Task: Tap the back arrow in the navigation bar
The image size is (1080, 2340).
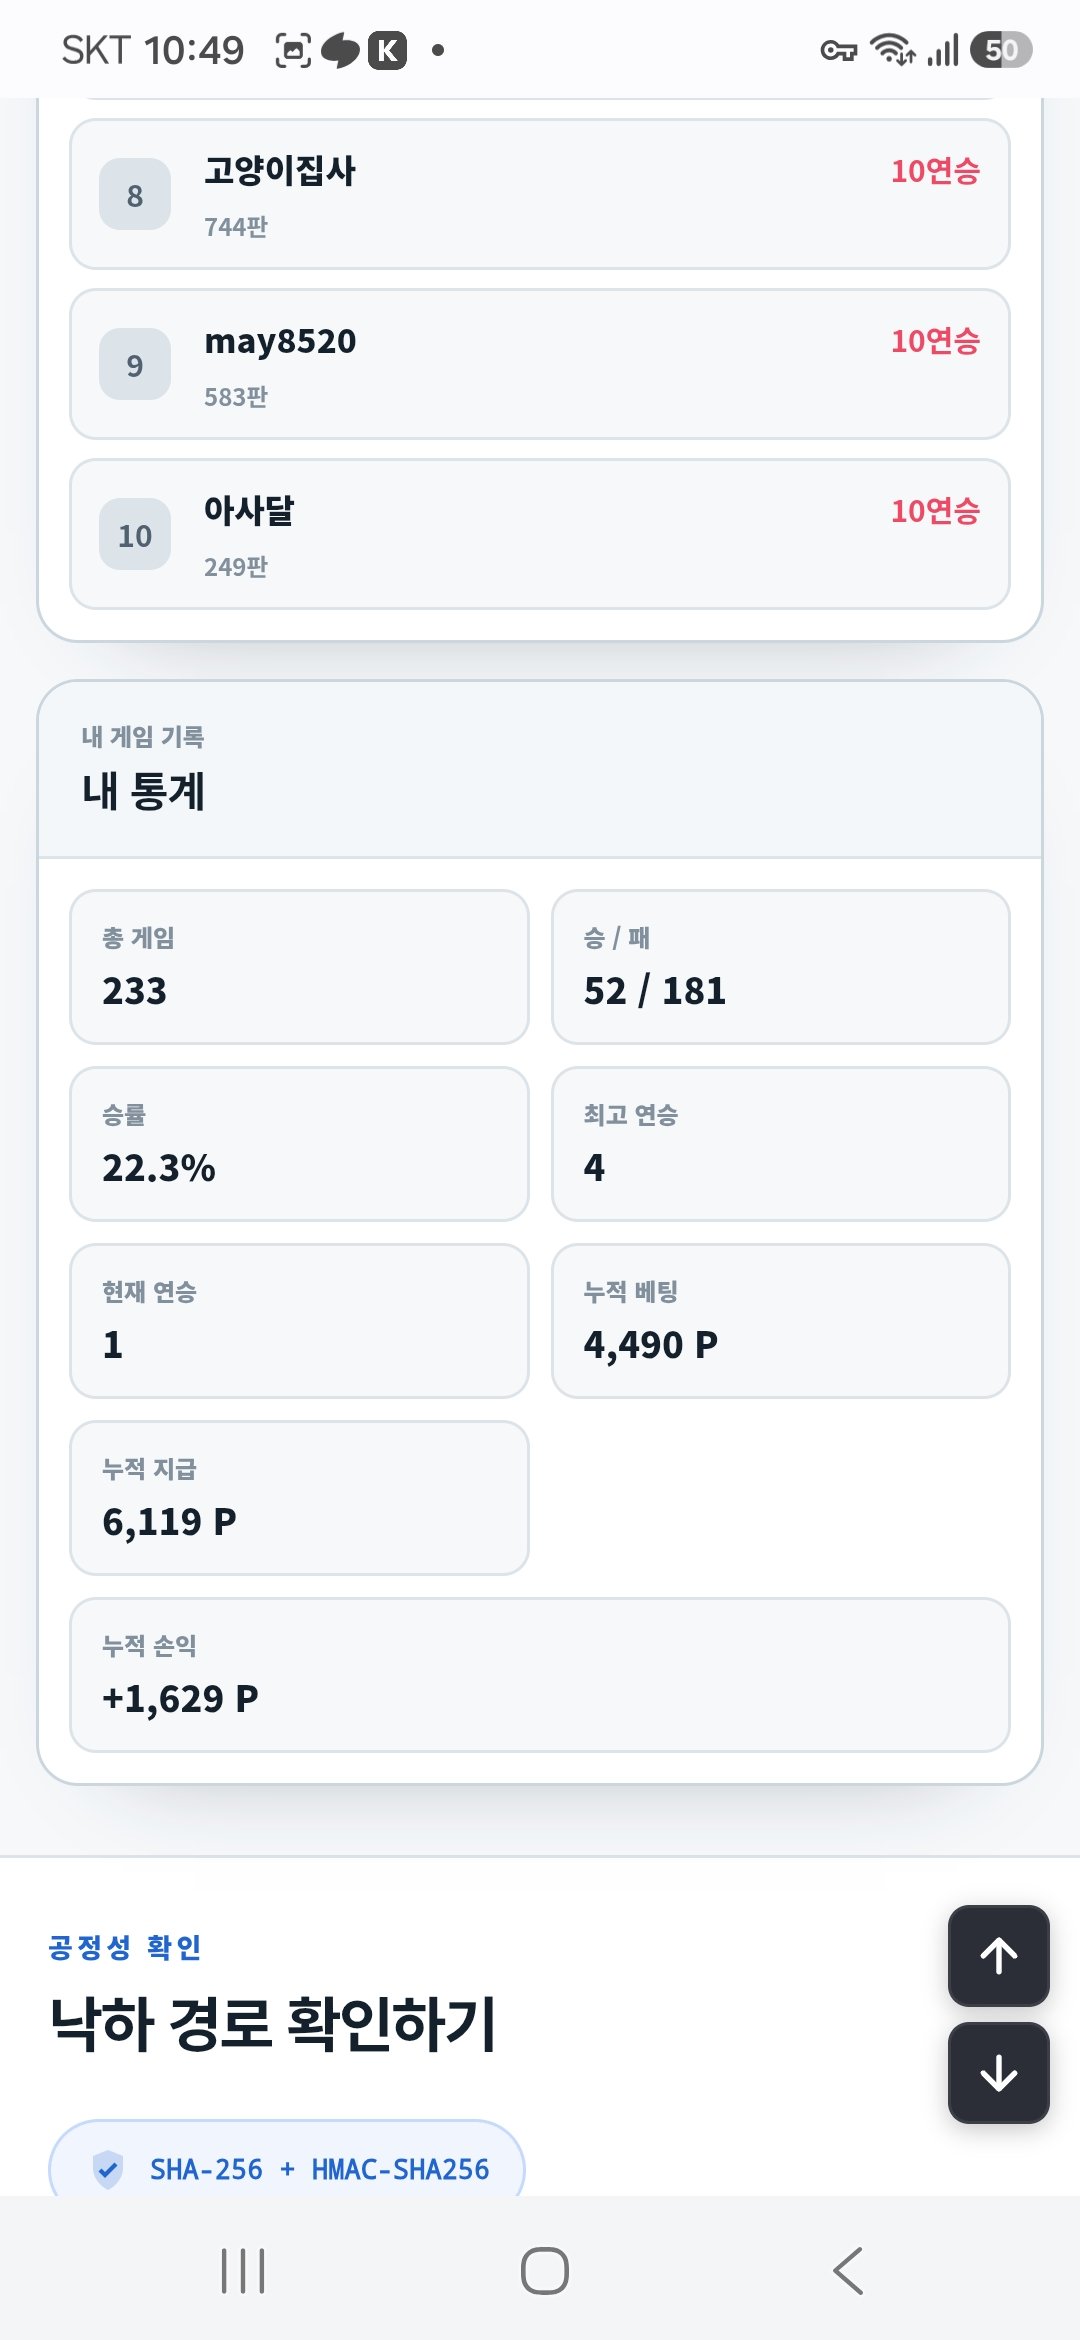Action: pos(847,2270)
